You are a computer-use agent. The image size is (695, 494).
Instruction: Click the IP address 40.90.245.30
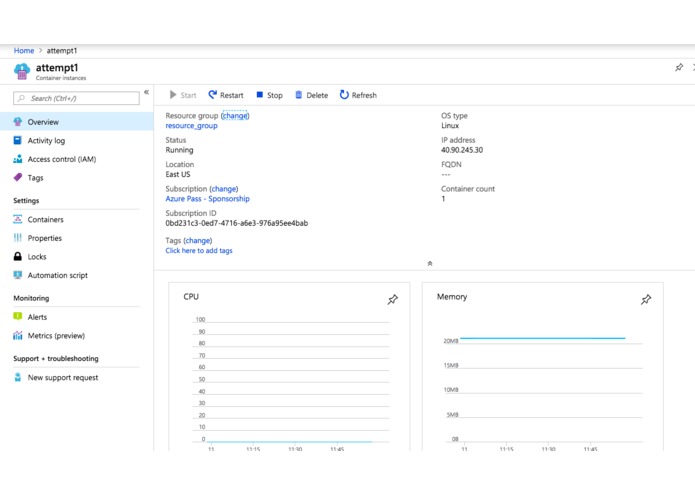click(x=462, y=150)
